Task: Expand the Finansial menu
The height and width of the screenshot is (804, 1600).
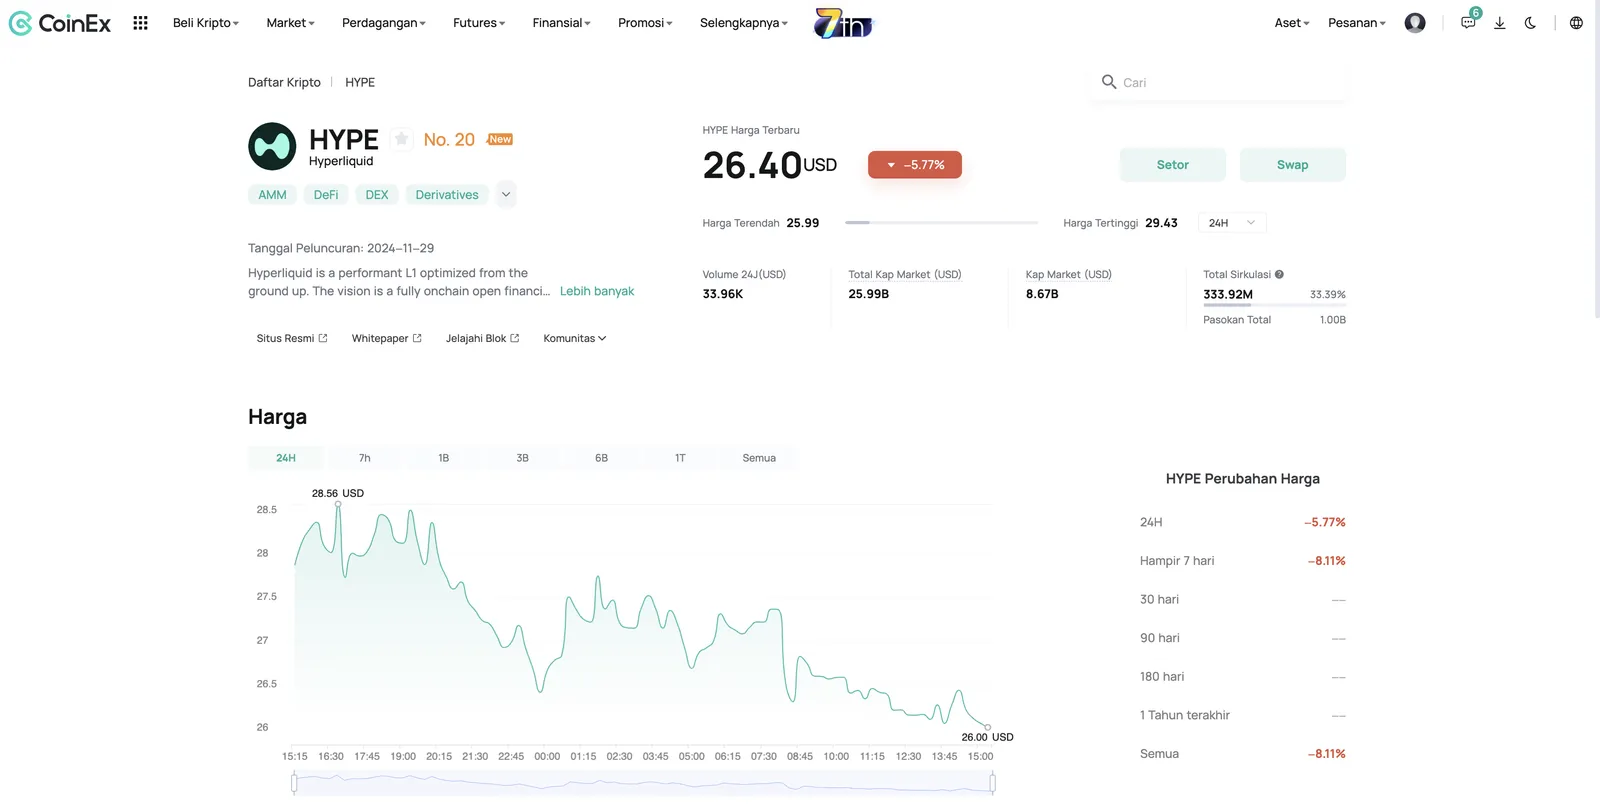Action: (561, 23)
